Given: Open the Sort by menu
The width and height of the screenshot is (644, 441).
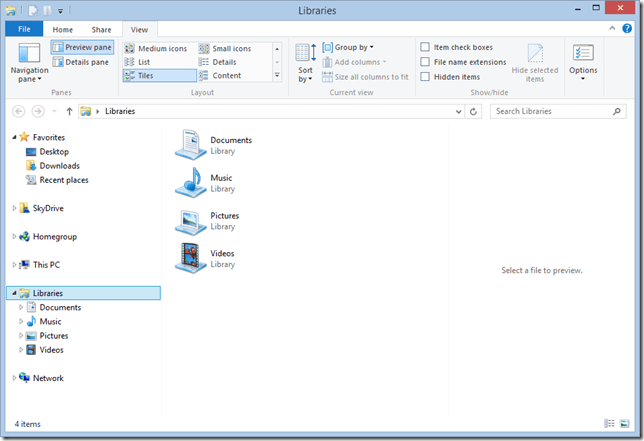Looking at the screenshot, I should (x=306, y=63).
